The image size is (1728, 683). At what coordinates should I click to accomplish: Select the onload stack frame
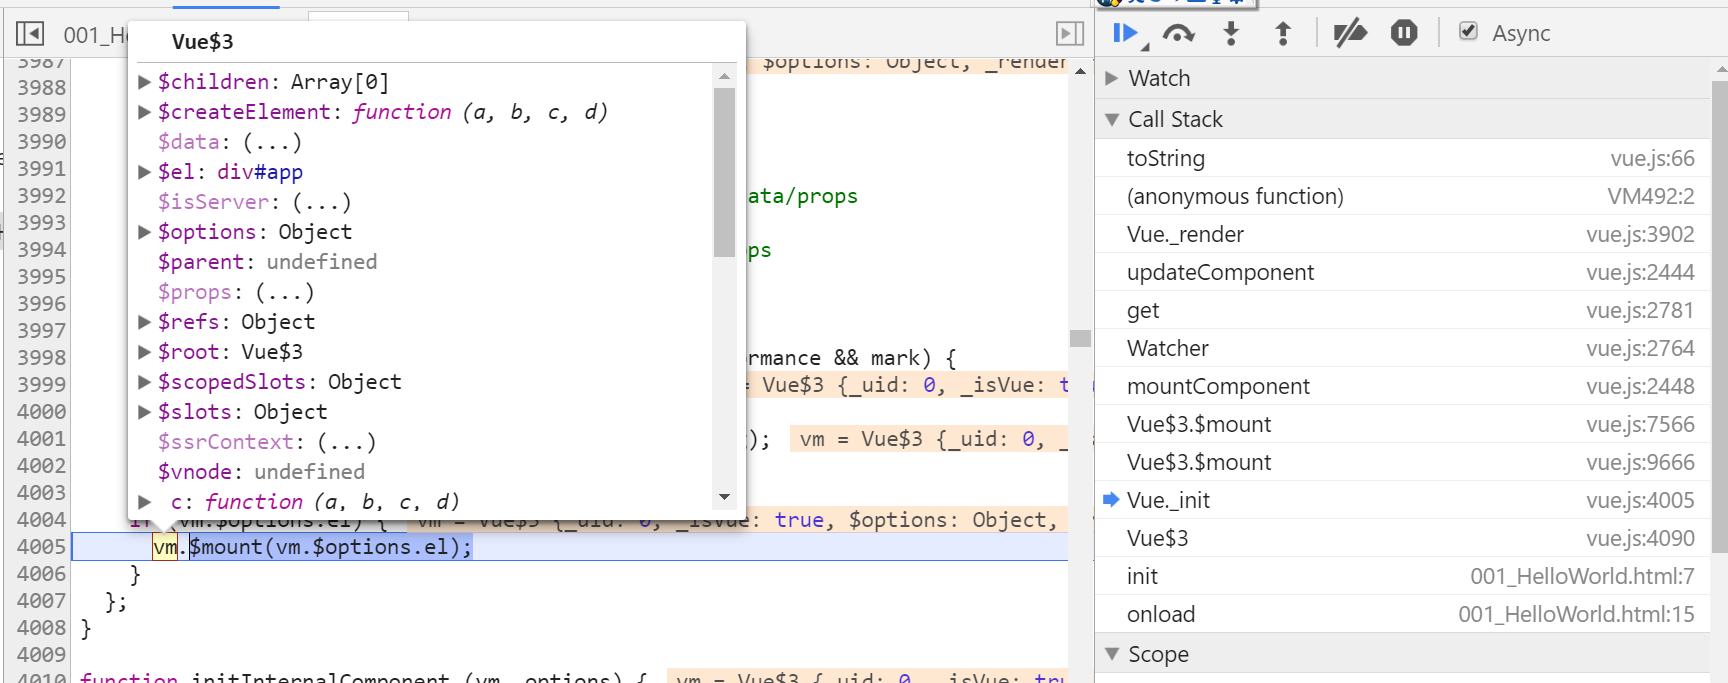[1403, 614]
